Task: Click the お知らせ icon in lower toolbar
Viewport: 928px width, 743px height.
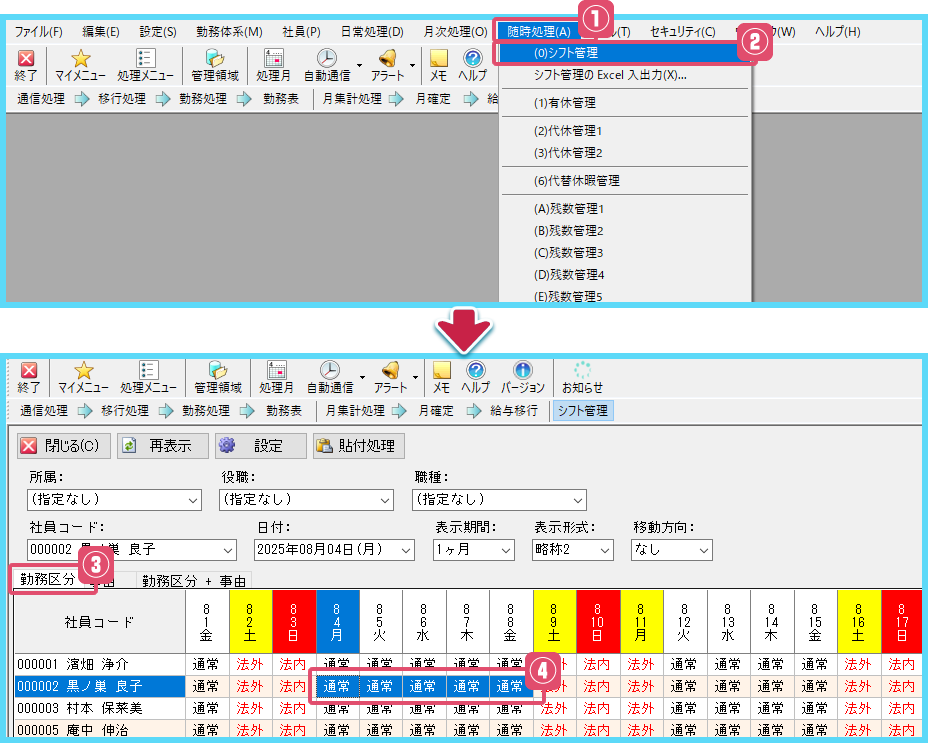Action: (x=582, y=377)
